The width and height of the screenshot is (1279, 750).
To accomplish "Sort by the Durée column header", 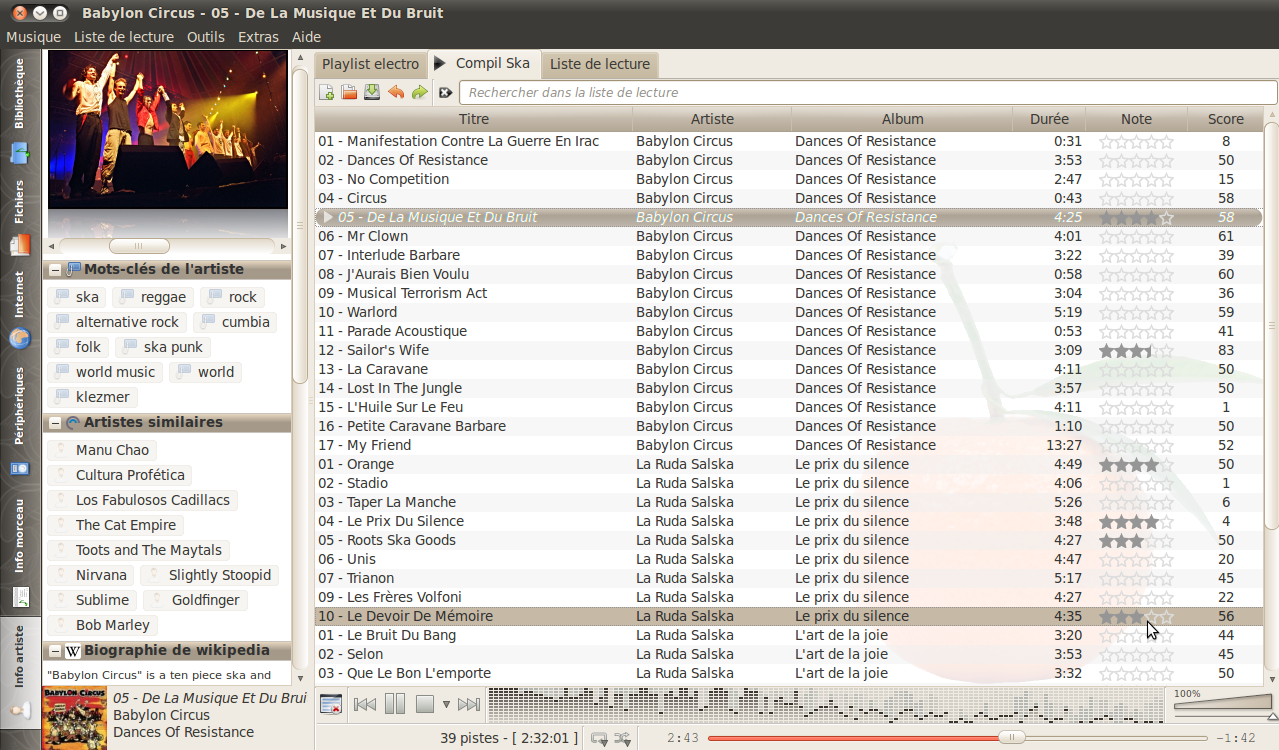I will pyautogui.click(x=1049, y=119).
